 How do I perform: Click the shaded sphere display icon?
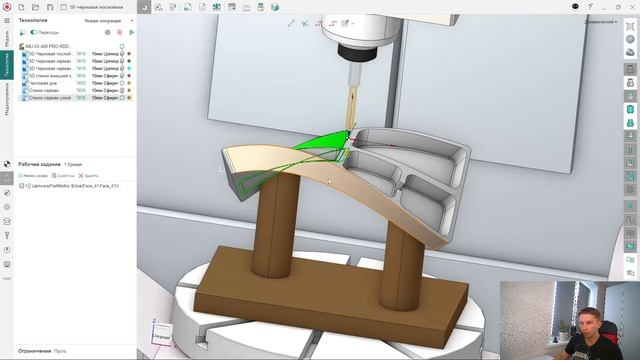[x=630, y=39]
